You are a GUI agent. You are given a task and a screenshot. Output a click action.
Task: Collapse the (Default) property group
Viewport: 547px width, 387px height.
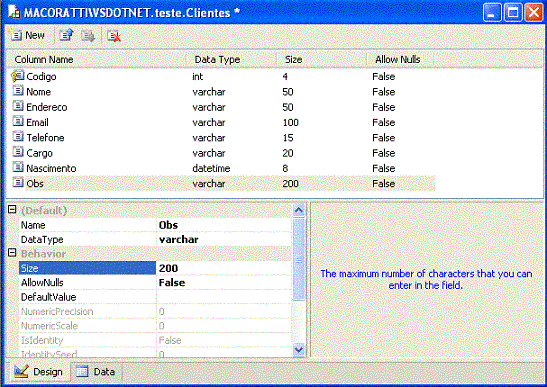tap(12, 209)
